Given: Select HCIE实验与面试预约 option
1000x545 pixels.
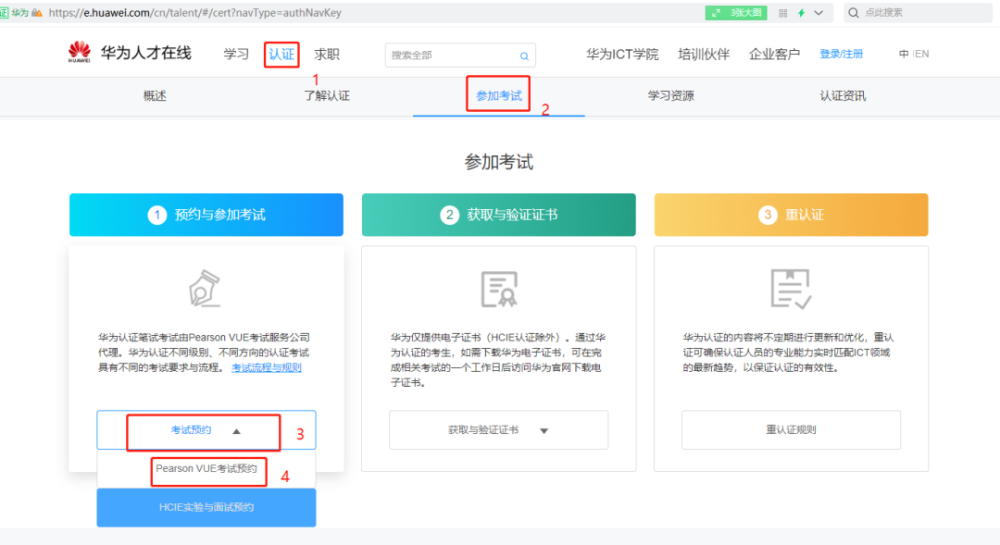Looking at the screenshot, I should 207,507.
